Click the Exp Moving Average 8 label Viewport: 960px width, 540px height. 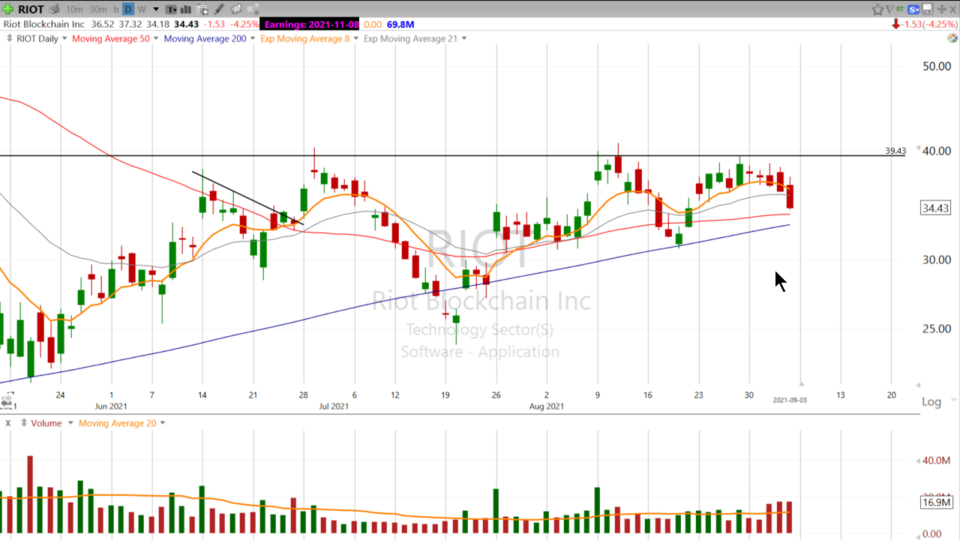[305, 39]
